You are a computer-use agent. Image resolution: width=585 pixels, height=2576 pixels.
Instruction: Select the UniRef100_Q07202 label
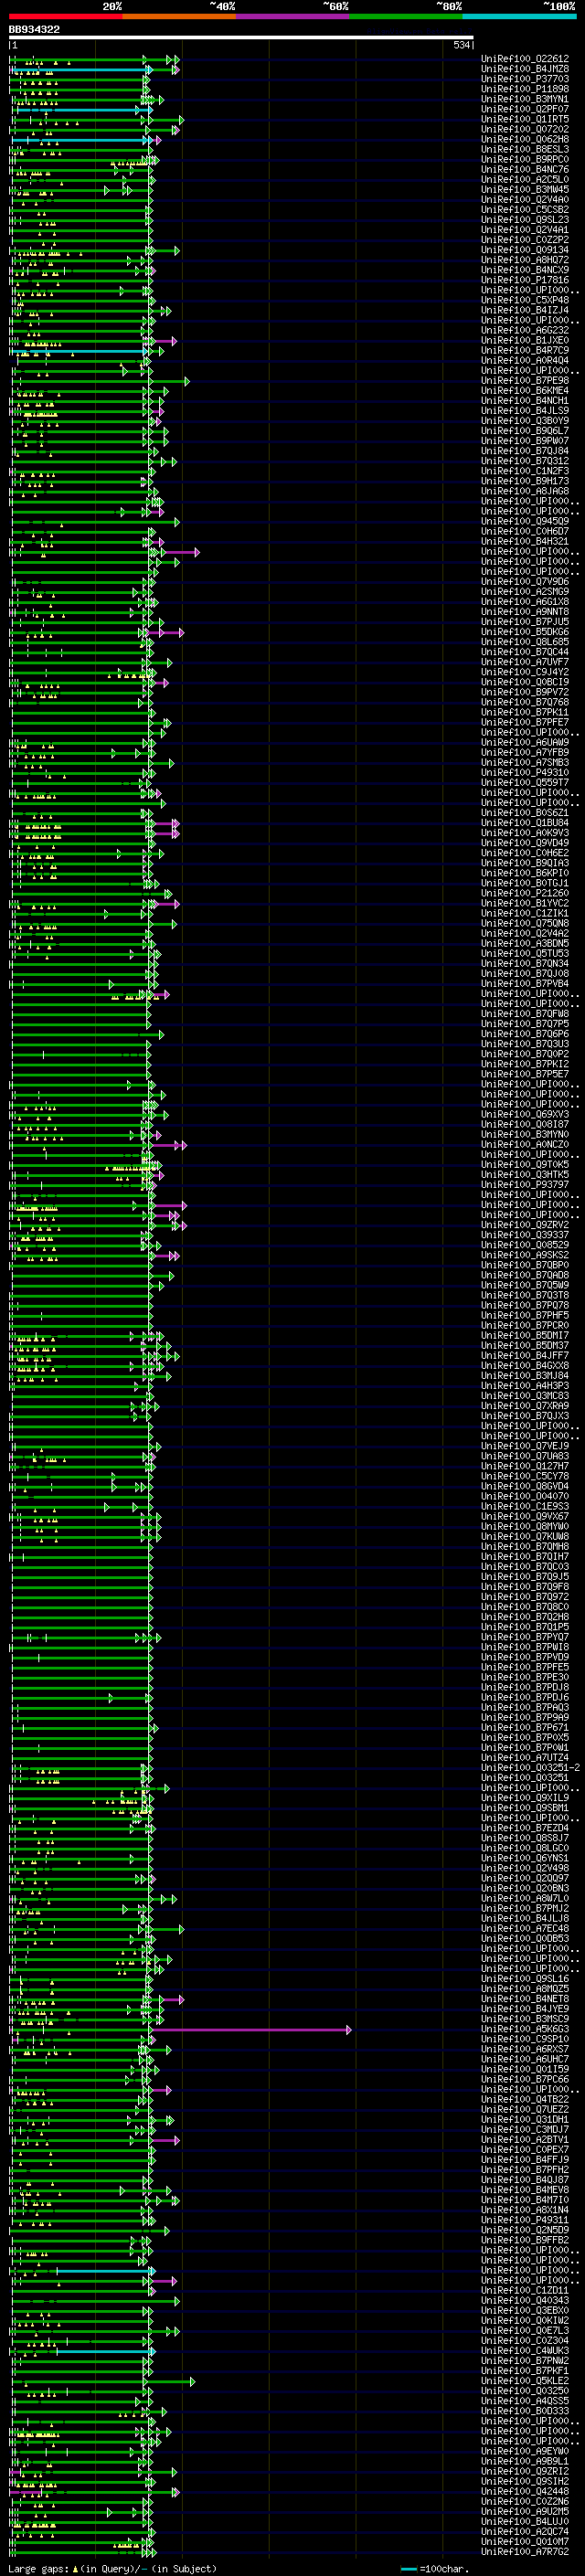coord(525,129)
